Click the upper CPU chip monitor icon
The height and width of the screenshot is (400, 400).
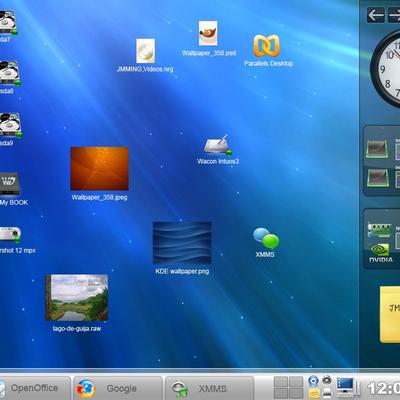[x=377, y=148]
